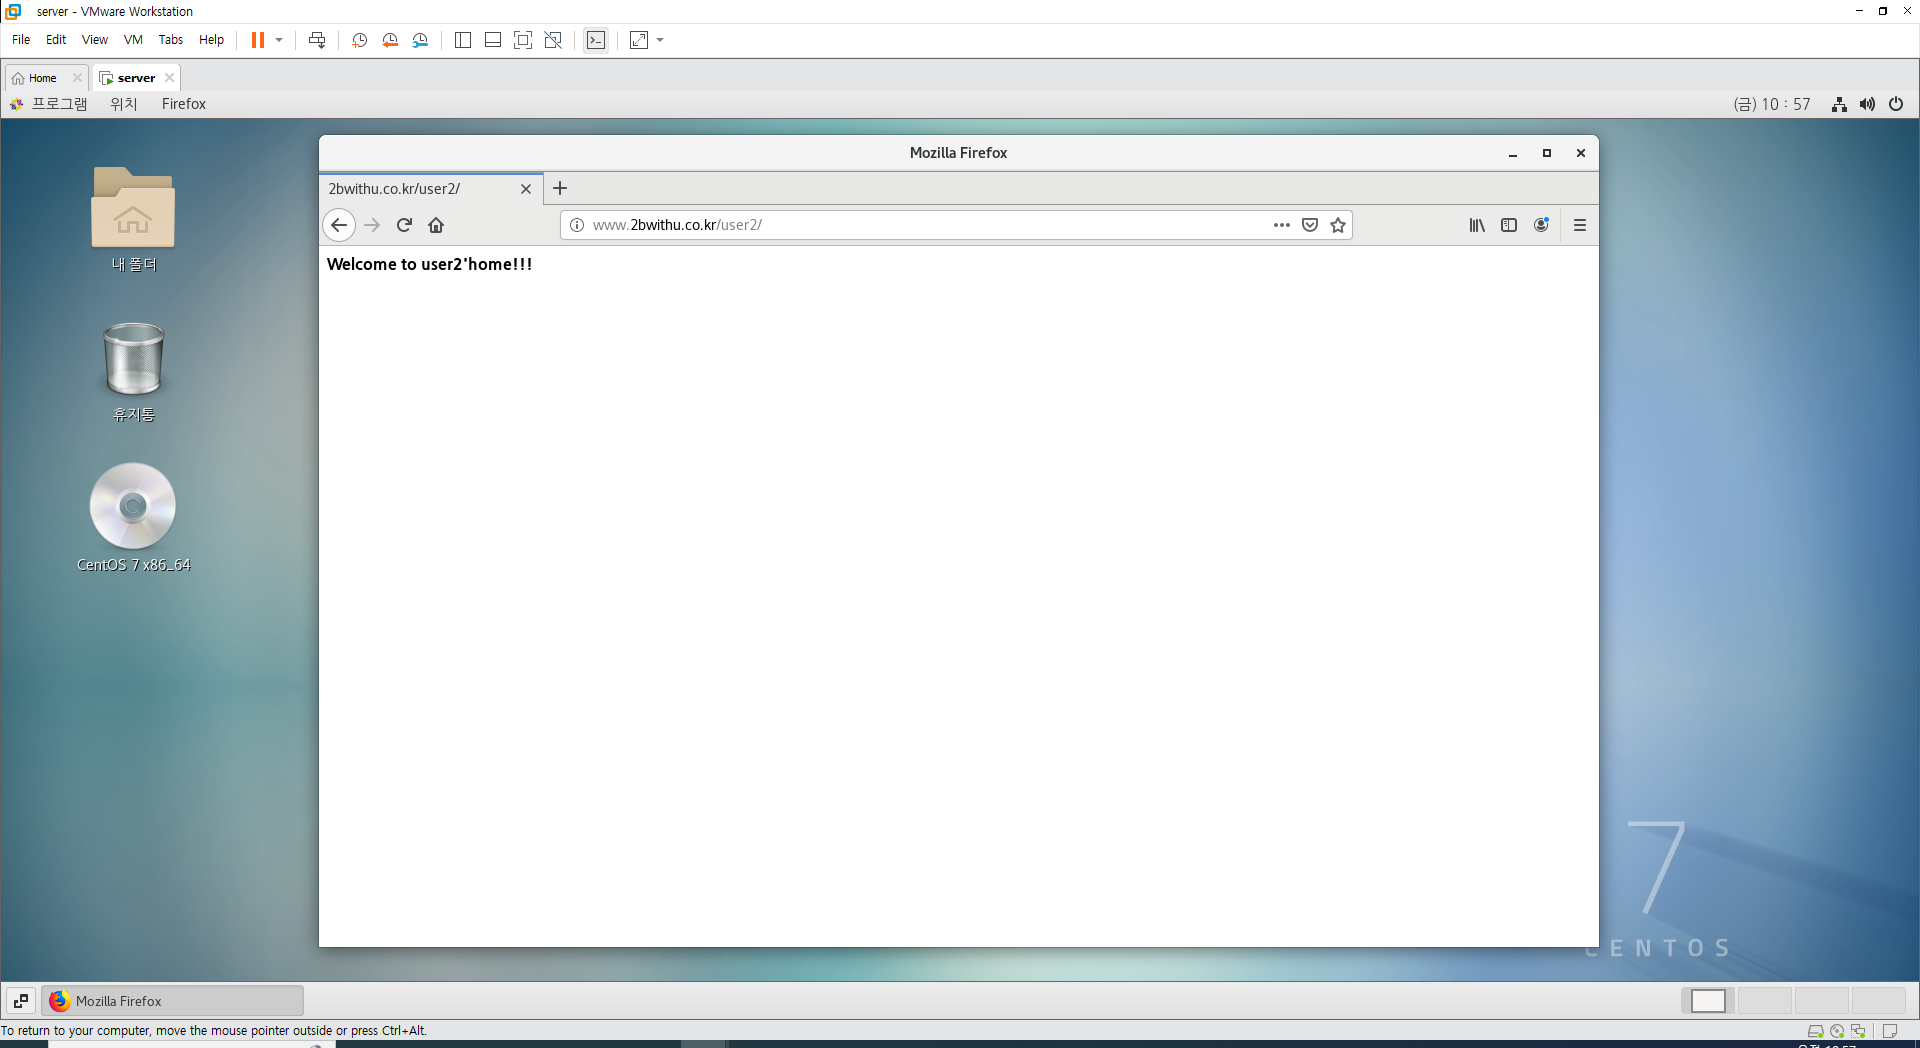Maximize the Mozilla Firefox window

1547,153
